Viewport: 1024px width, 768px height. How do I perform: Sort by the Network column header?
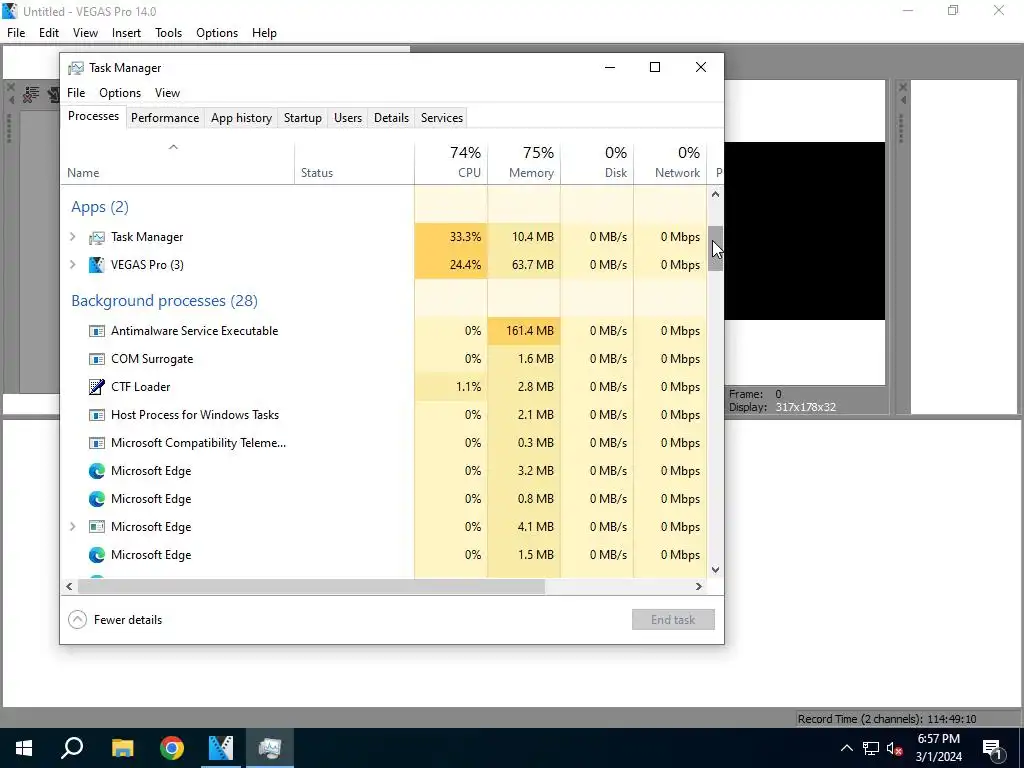[x=670, y=163]
